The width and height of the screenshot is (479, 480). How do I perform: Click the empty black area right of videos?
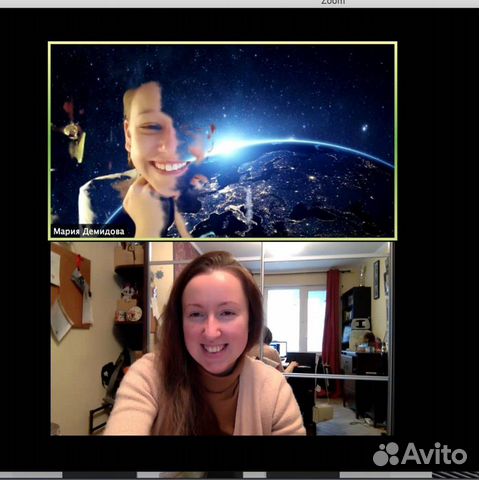[x=437, y=233]
